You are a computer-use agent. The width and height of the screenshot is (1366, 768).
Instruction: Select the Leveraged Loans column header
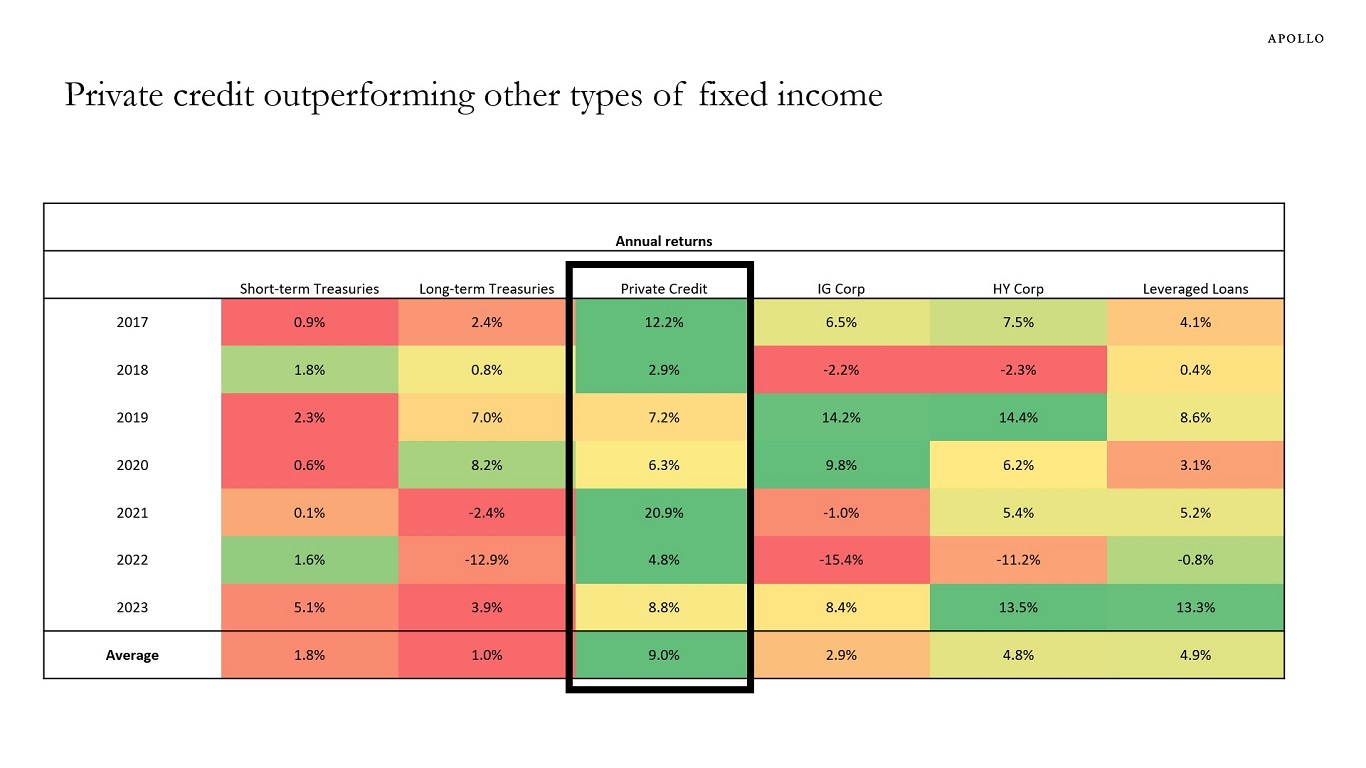click(x=1195, y=289)
